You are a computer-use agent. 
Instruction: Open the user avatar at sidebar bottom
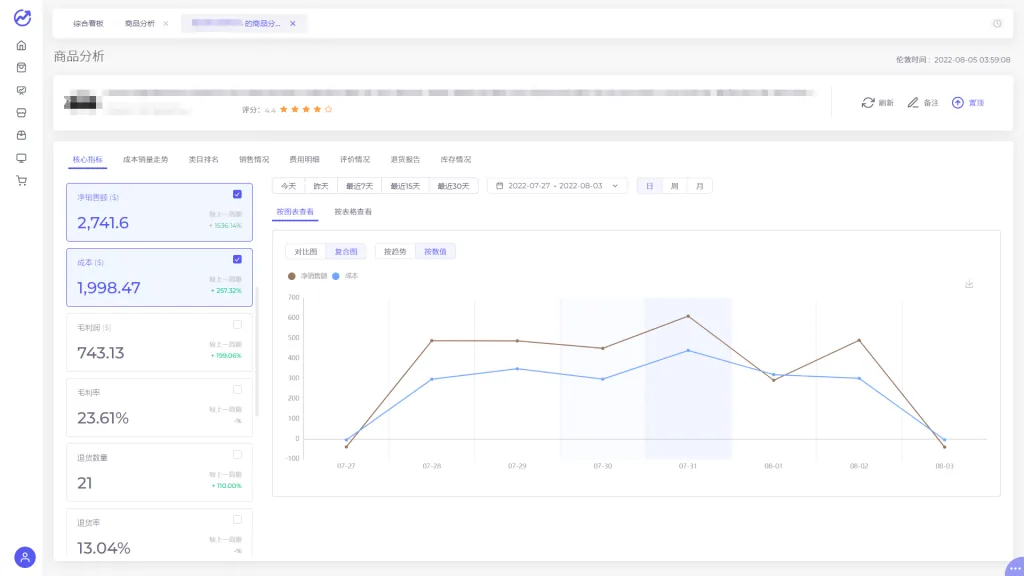click(x=25, y=557)
